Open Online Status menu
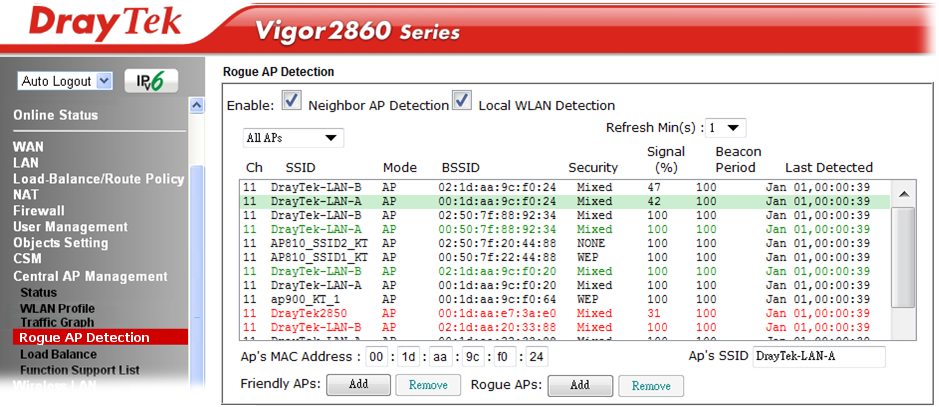The image size is (939, 407). (56, 115)
